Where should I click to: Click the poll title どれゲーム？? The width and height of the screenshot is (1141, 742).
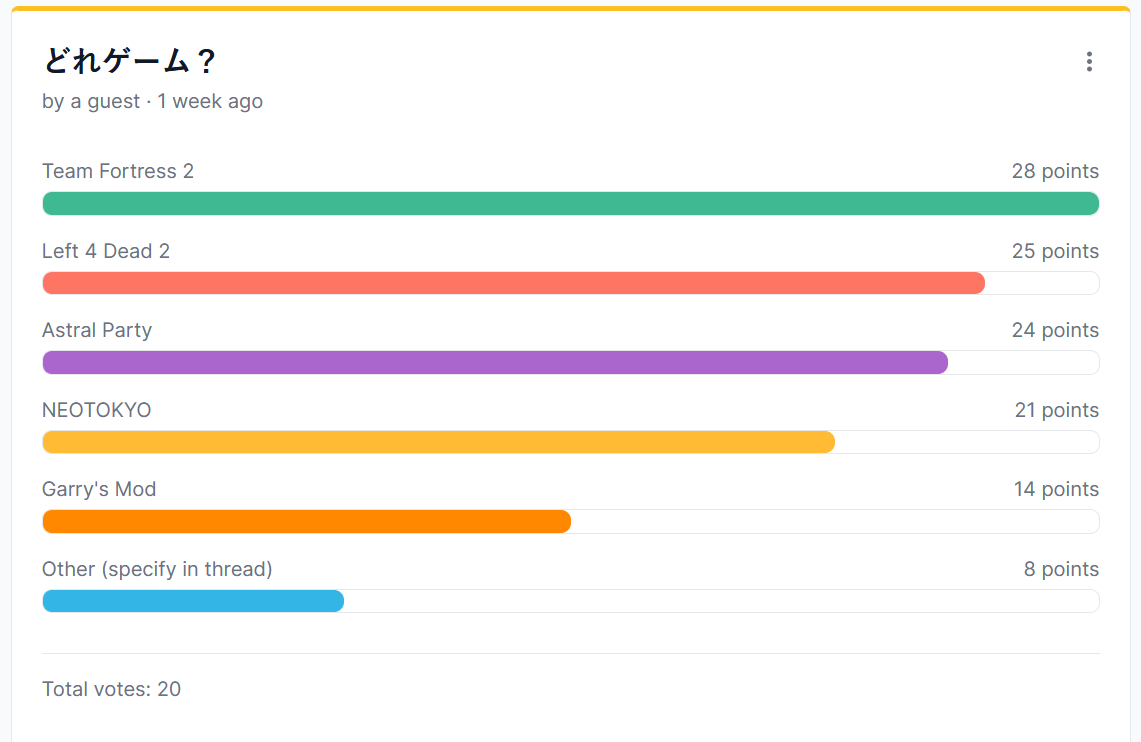click(x=129, y=62)
